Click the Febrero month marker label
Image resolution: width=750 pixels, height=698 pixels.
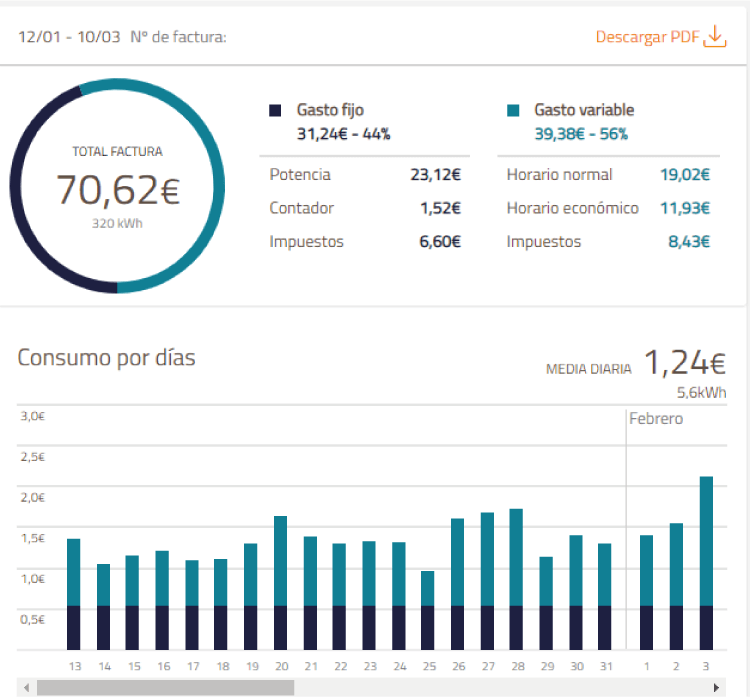pyautogui.click(x=656, y=419)
